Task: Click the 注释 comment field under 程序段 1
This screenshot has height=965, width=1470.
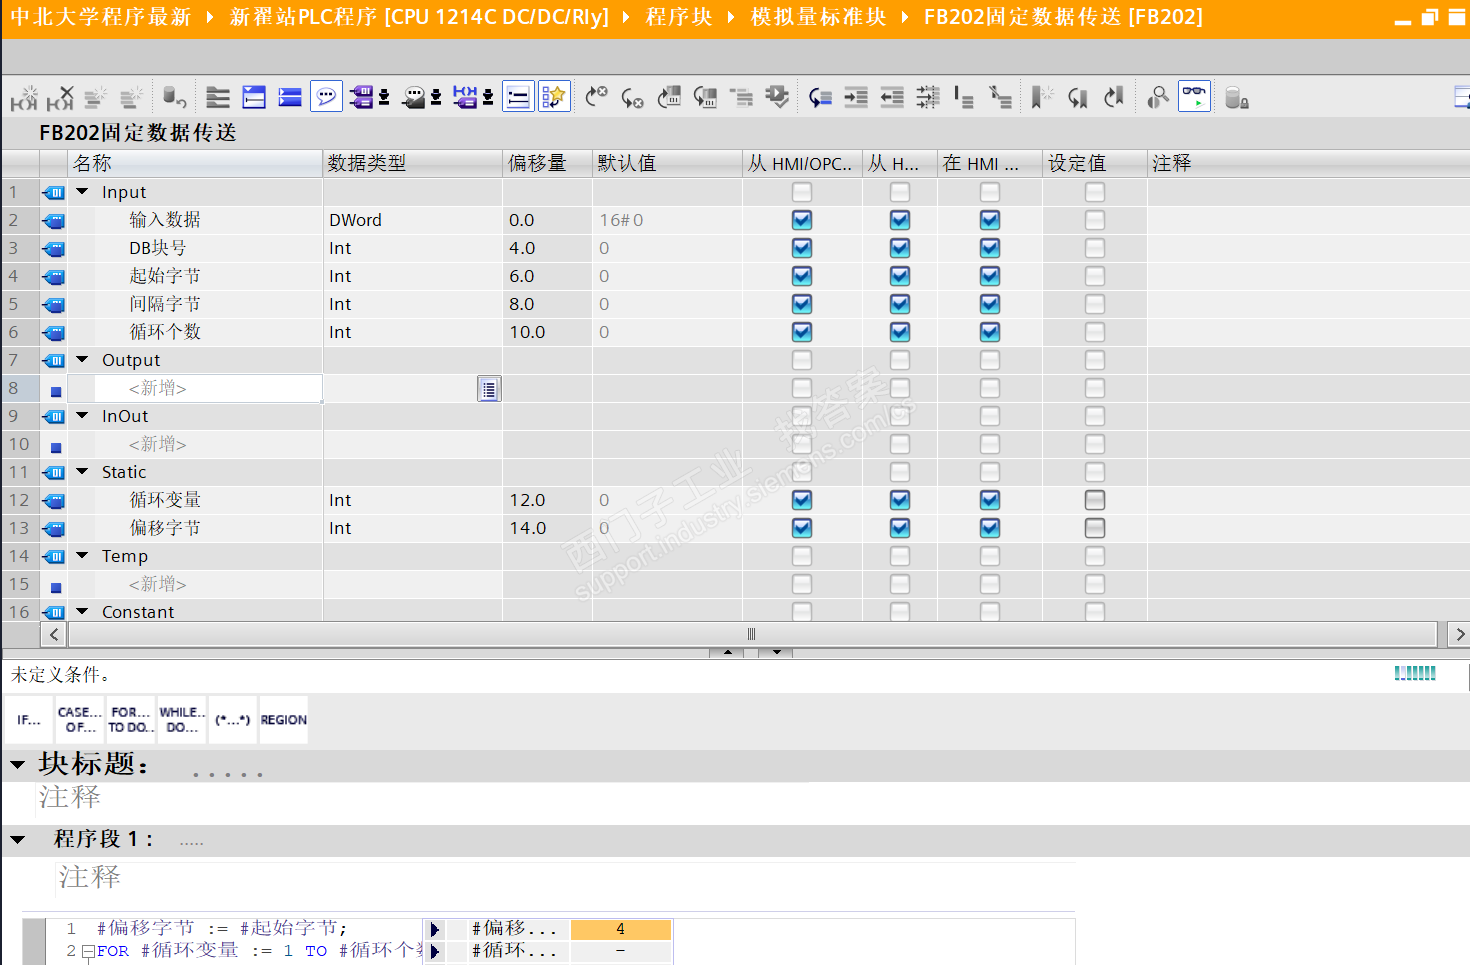Action: [90, 877]
